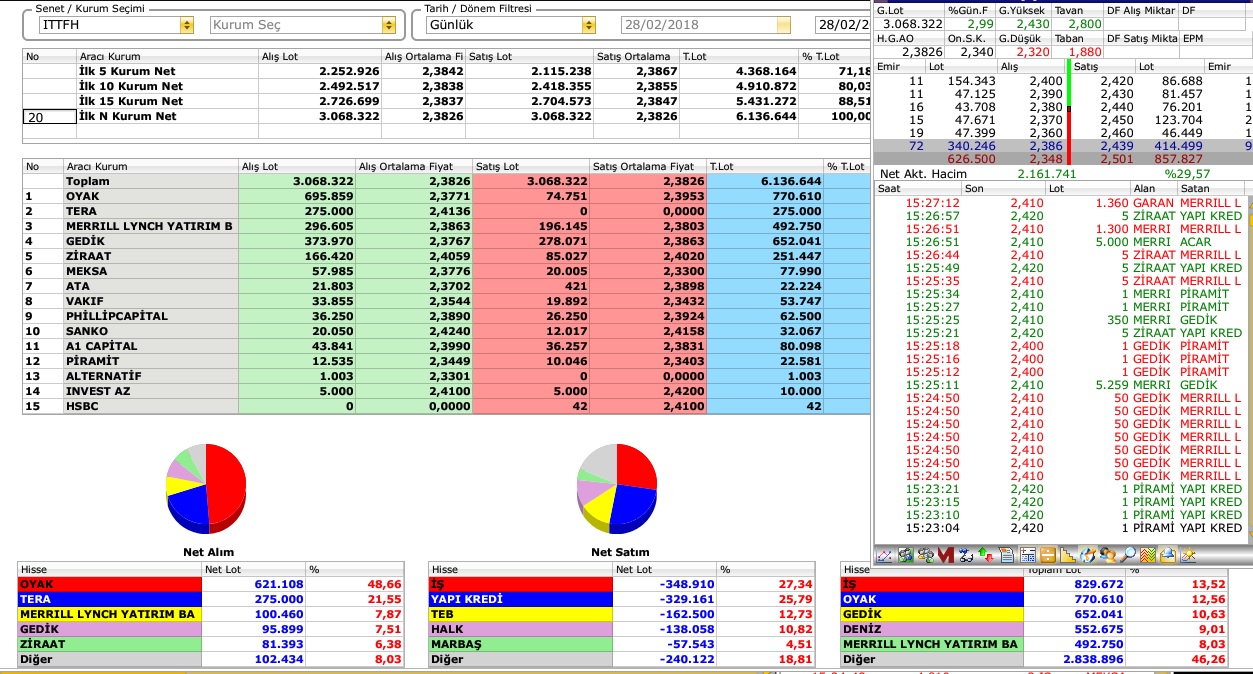This screenshot has height=674, width=1253.
Task: Click the 15:25:11 trade with 5.259 lot
Action: pyautogui.click(x=1060, y=385)
